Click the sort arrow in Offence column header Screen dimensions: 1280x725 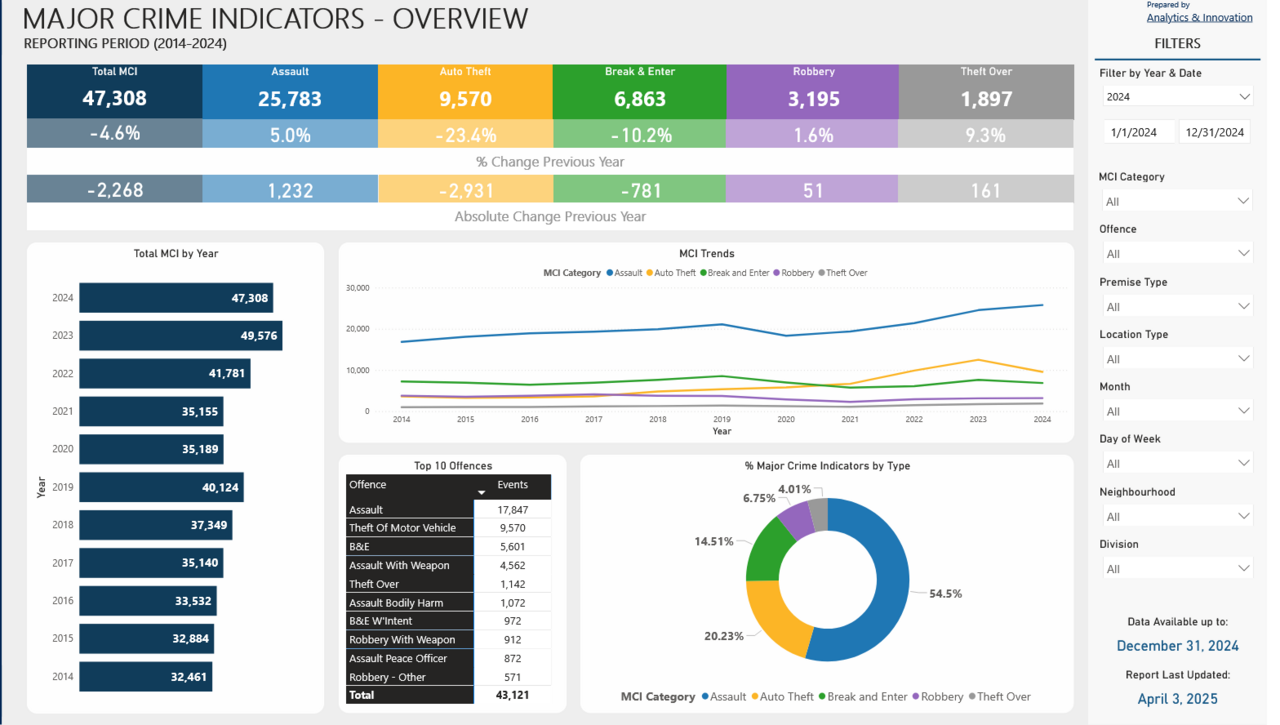tap(481, 492)
